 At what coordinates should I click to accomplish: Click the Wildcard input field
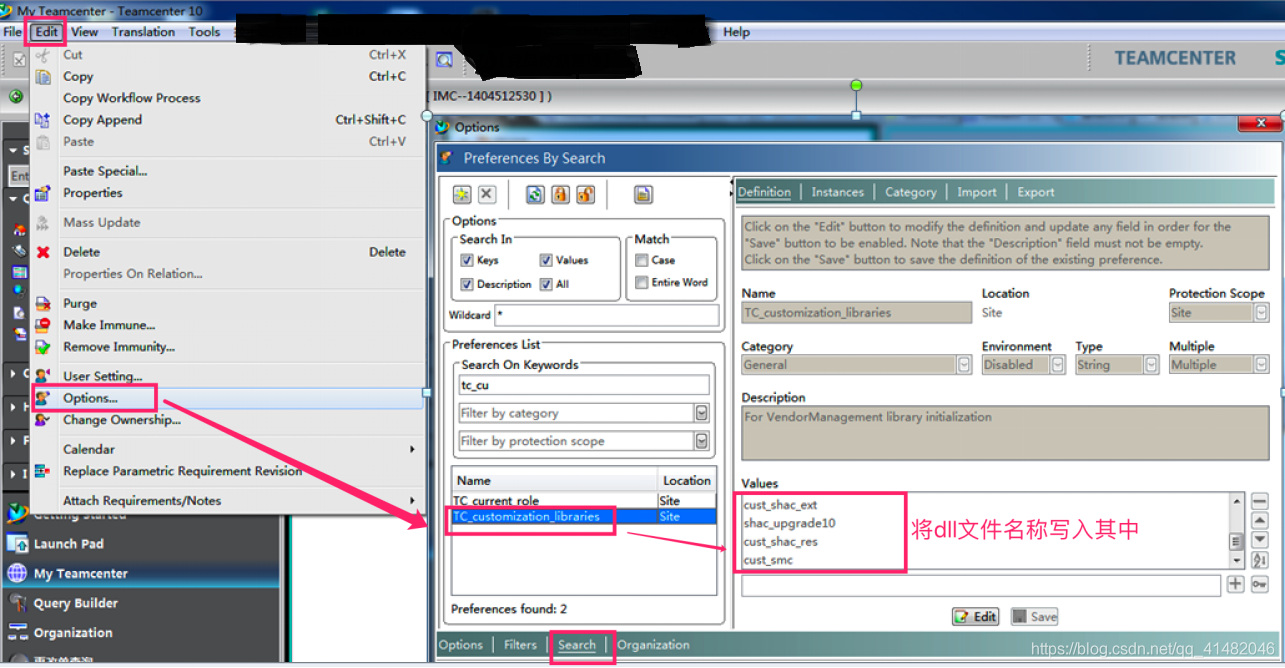[x=606, y=315]
